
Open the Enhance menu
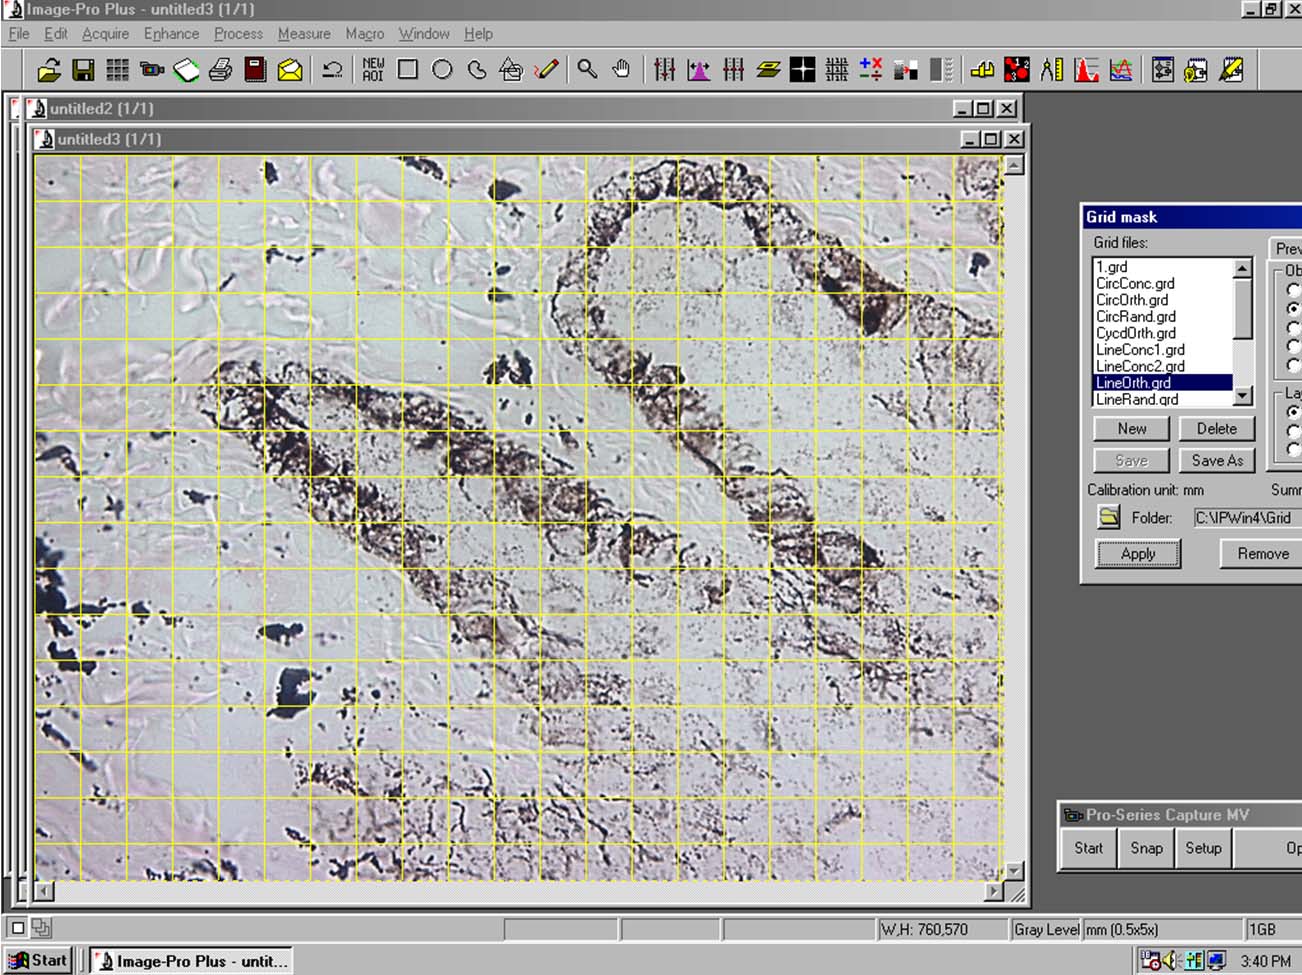[x=171, y=33]
